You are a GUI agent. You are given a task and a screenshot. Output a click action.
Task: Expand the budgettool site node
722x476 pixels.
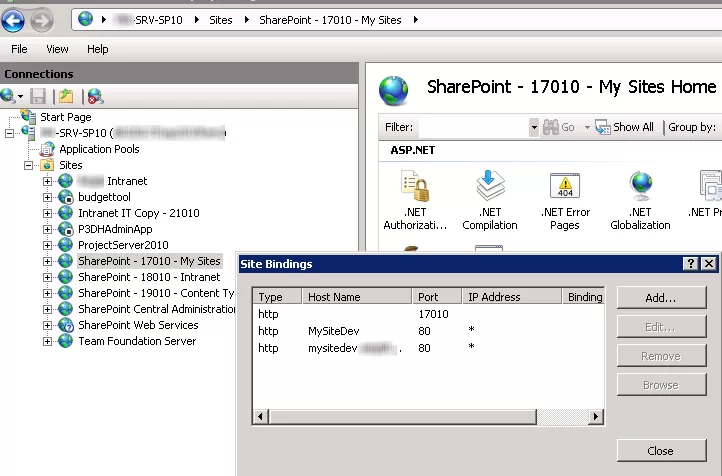(x=47, y=197)
